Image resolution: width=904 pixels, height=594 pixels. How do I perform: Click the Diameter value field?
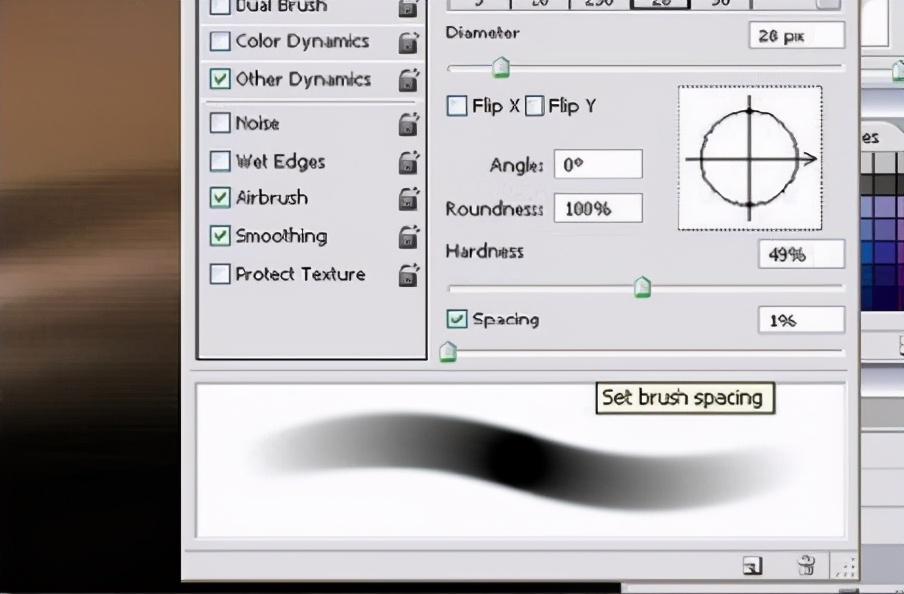797,36
